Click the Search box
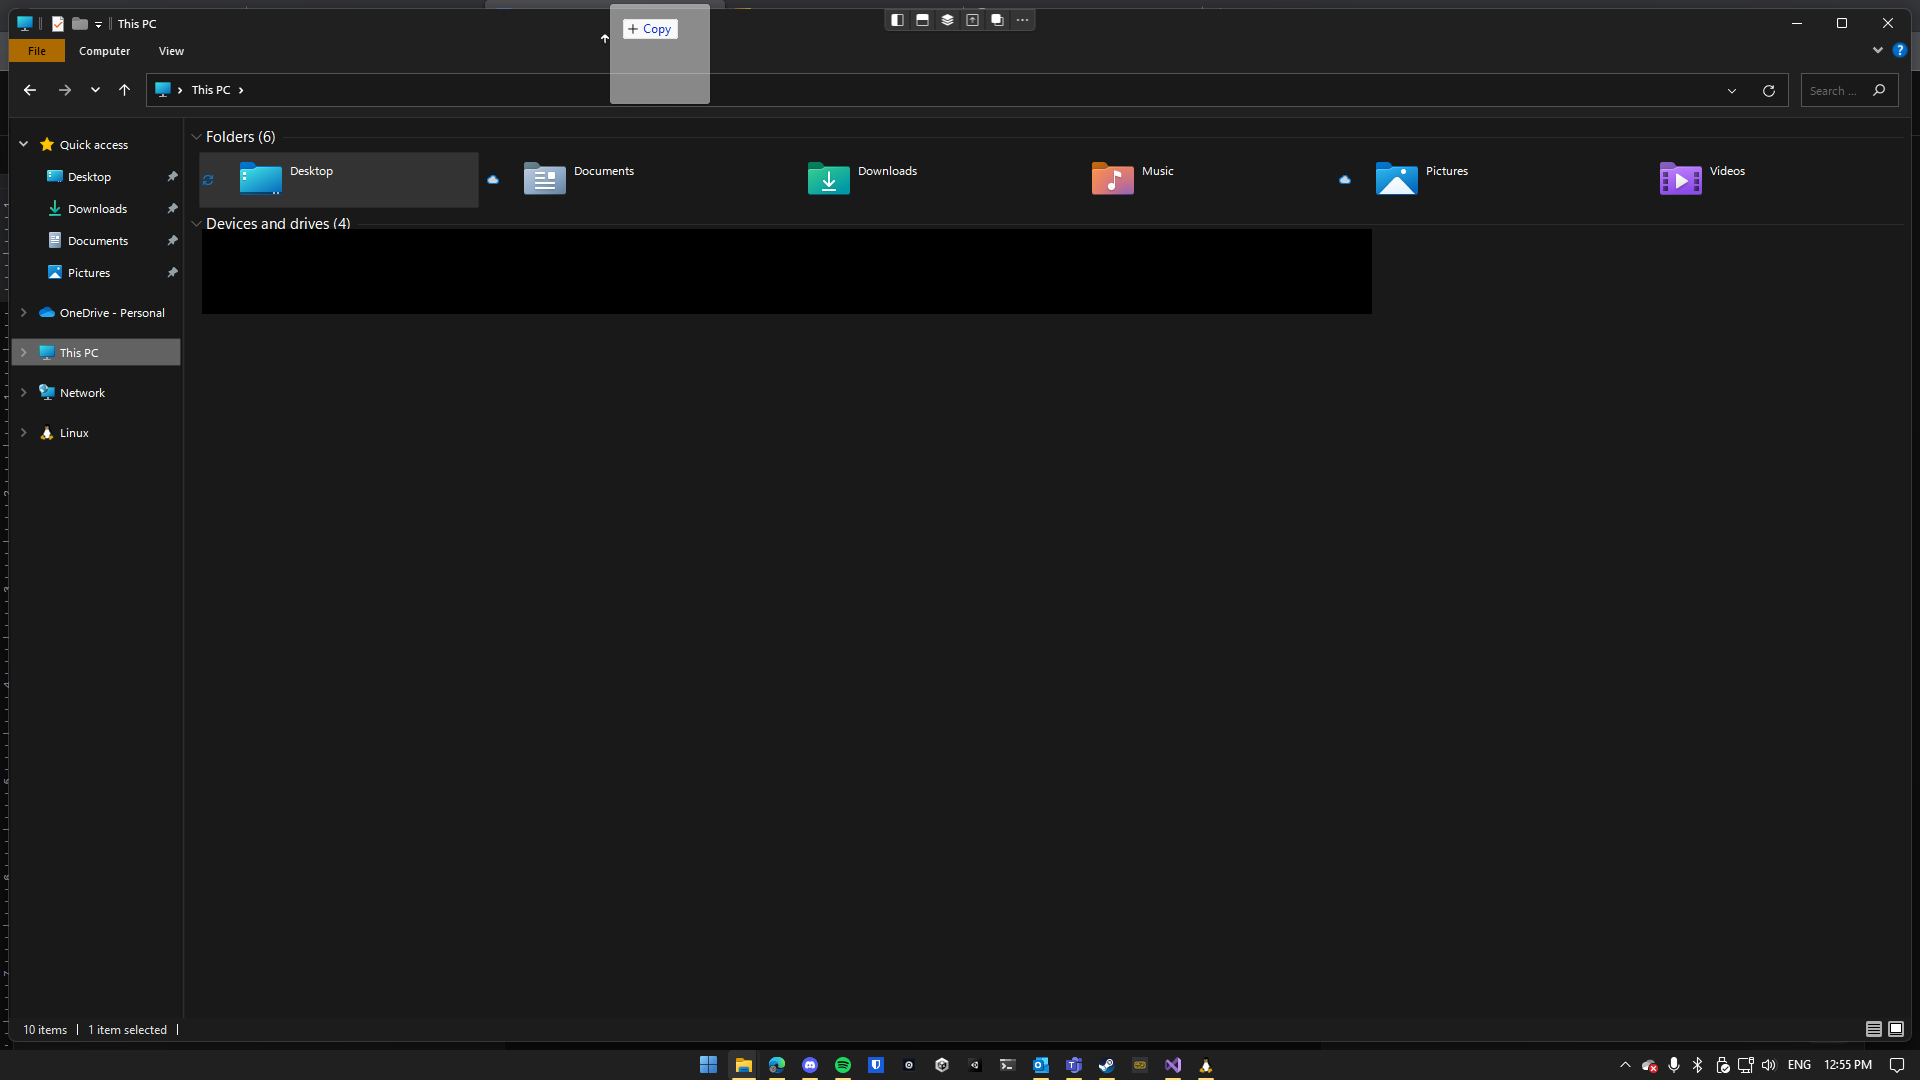Image resolution: width=1920 pixels, height=1080 pixels. click(x=1835, y=91)
